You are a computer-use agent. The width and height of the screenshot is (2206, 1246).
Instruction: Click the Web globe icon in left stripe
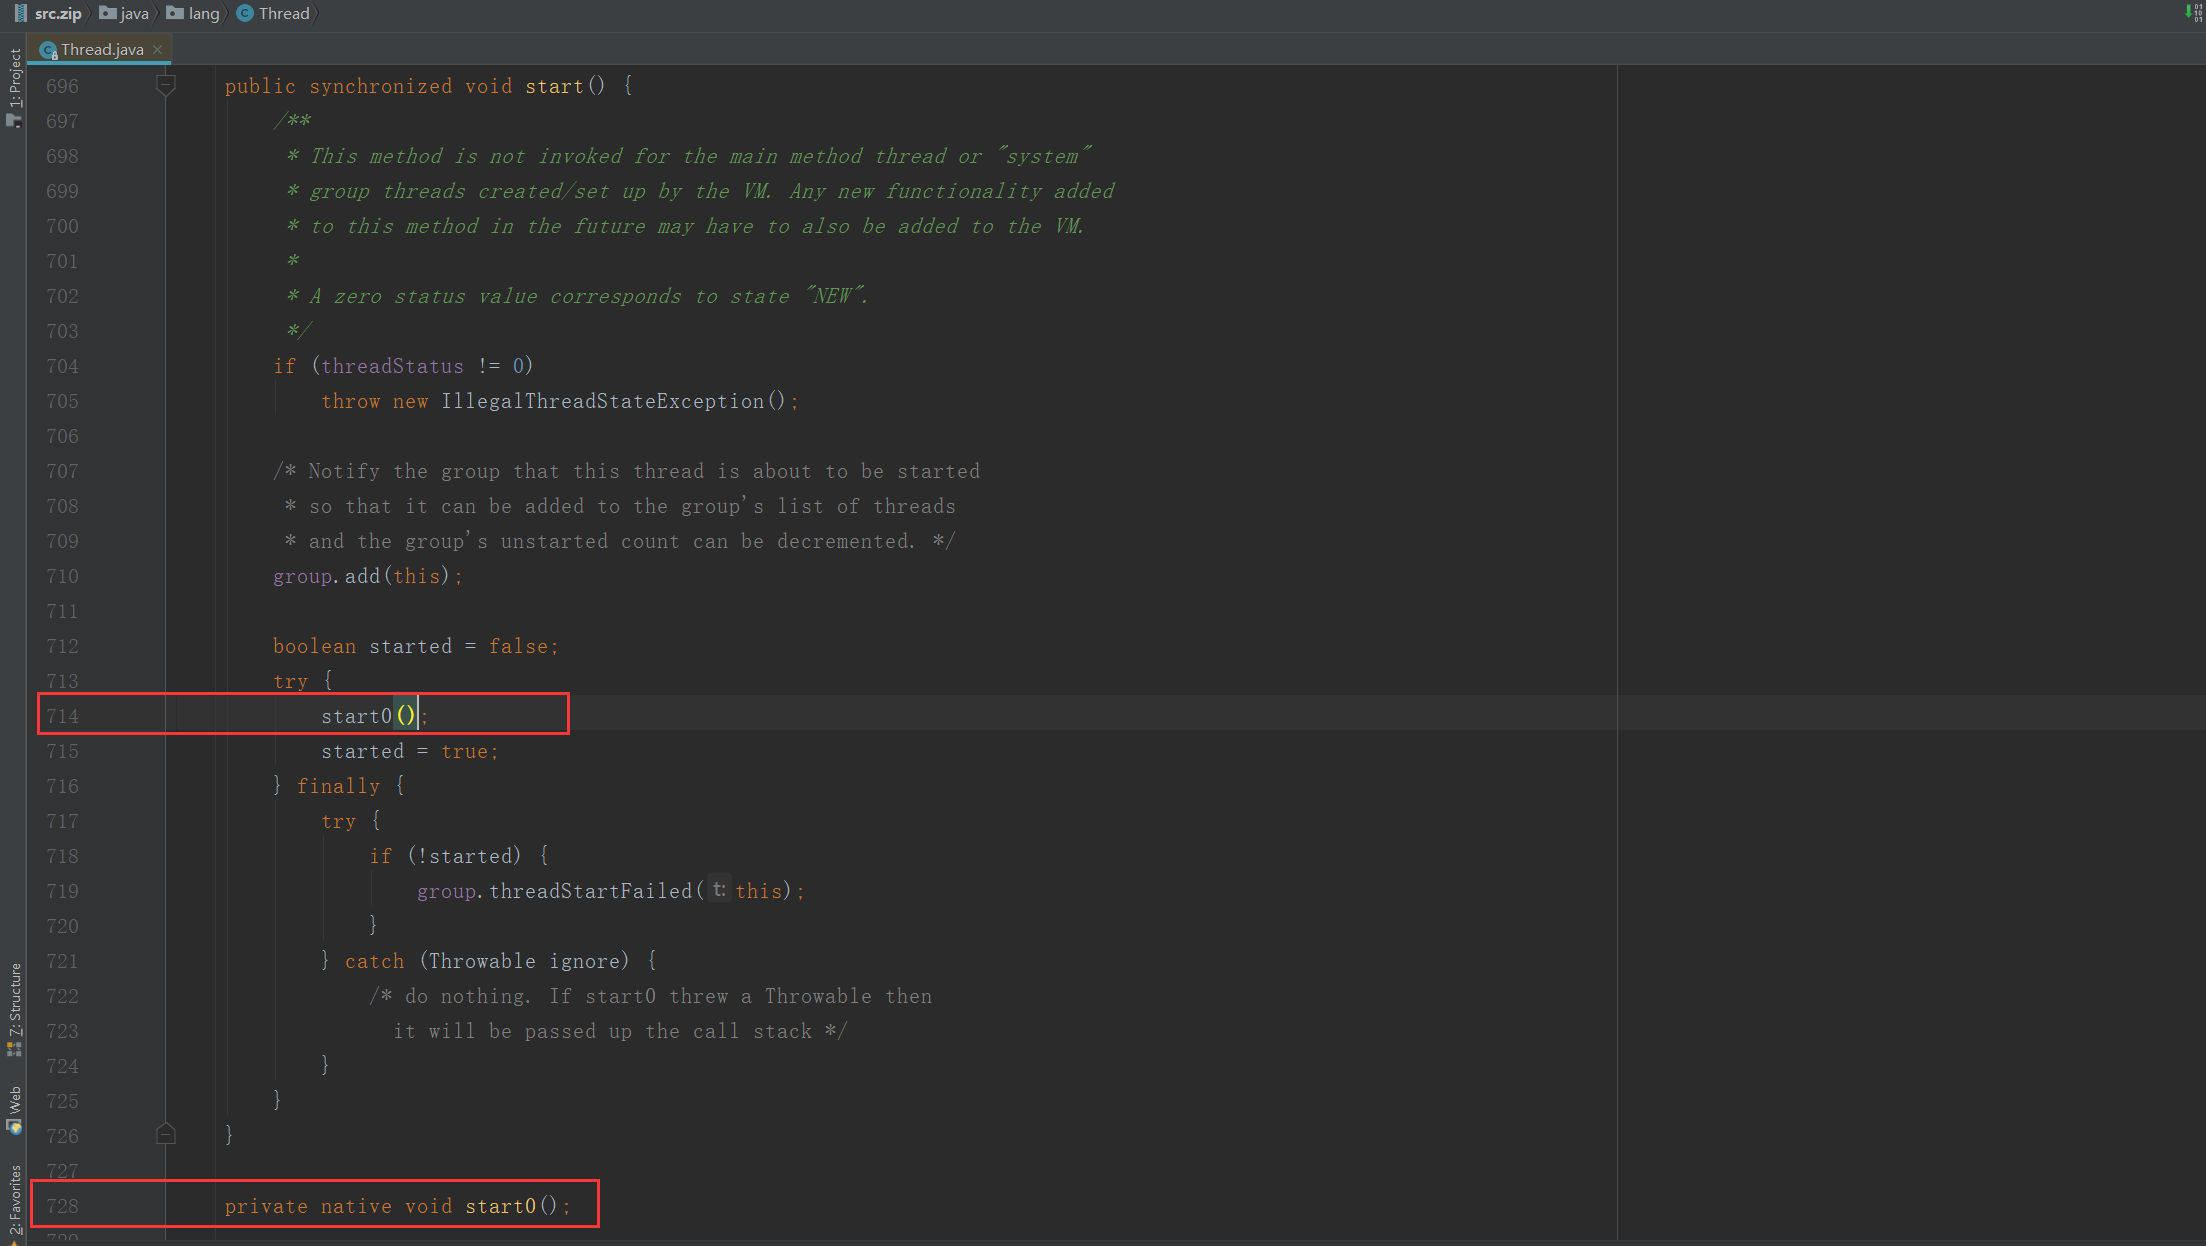pyautogui.click(x=14, y=1127)
